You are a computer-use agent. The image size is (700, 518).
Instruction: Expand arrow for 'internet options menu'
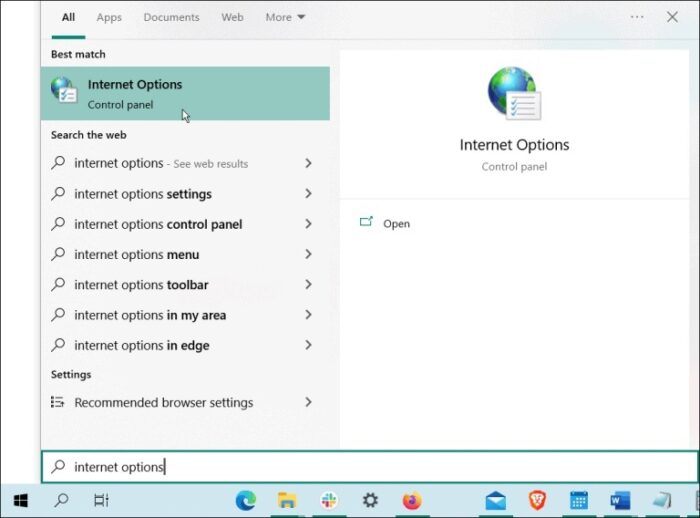(308, 254)
